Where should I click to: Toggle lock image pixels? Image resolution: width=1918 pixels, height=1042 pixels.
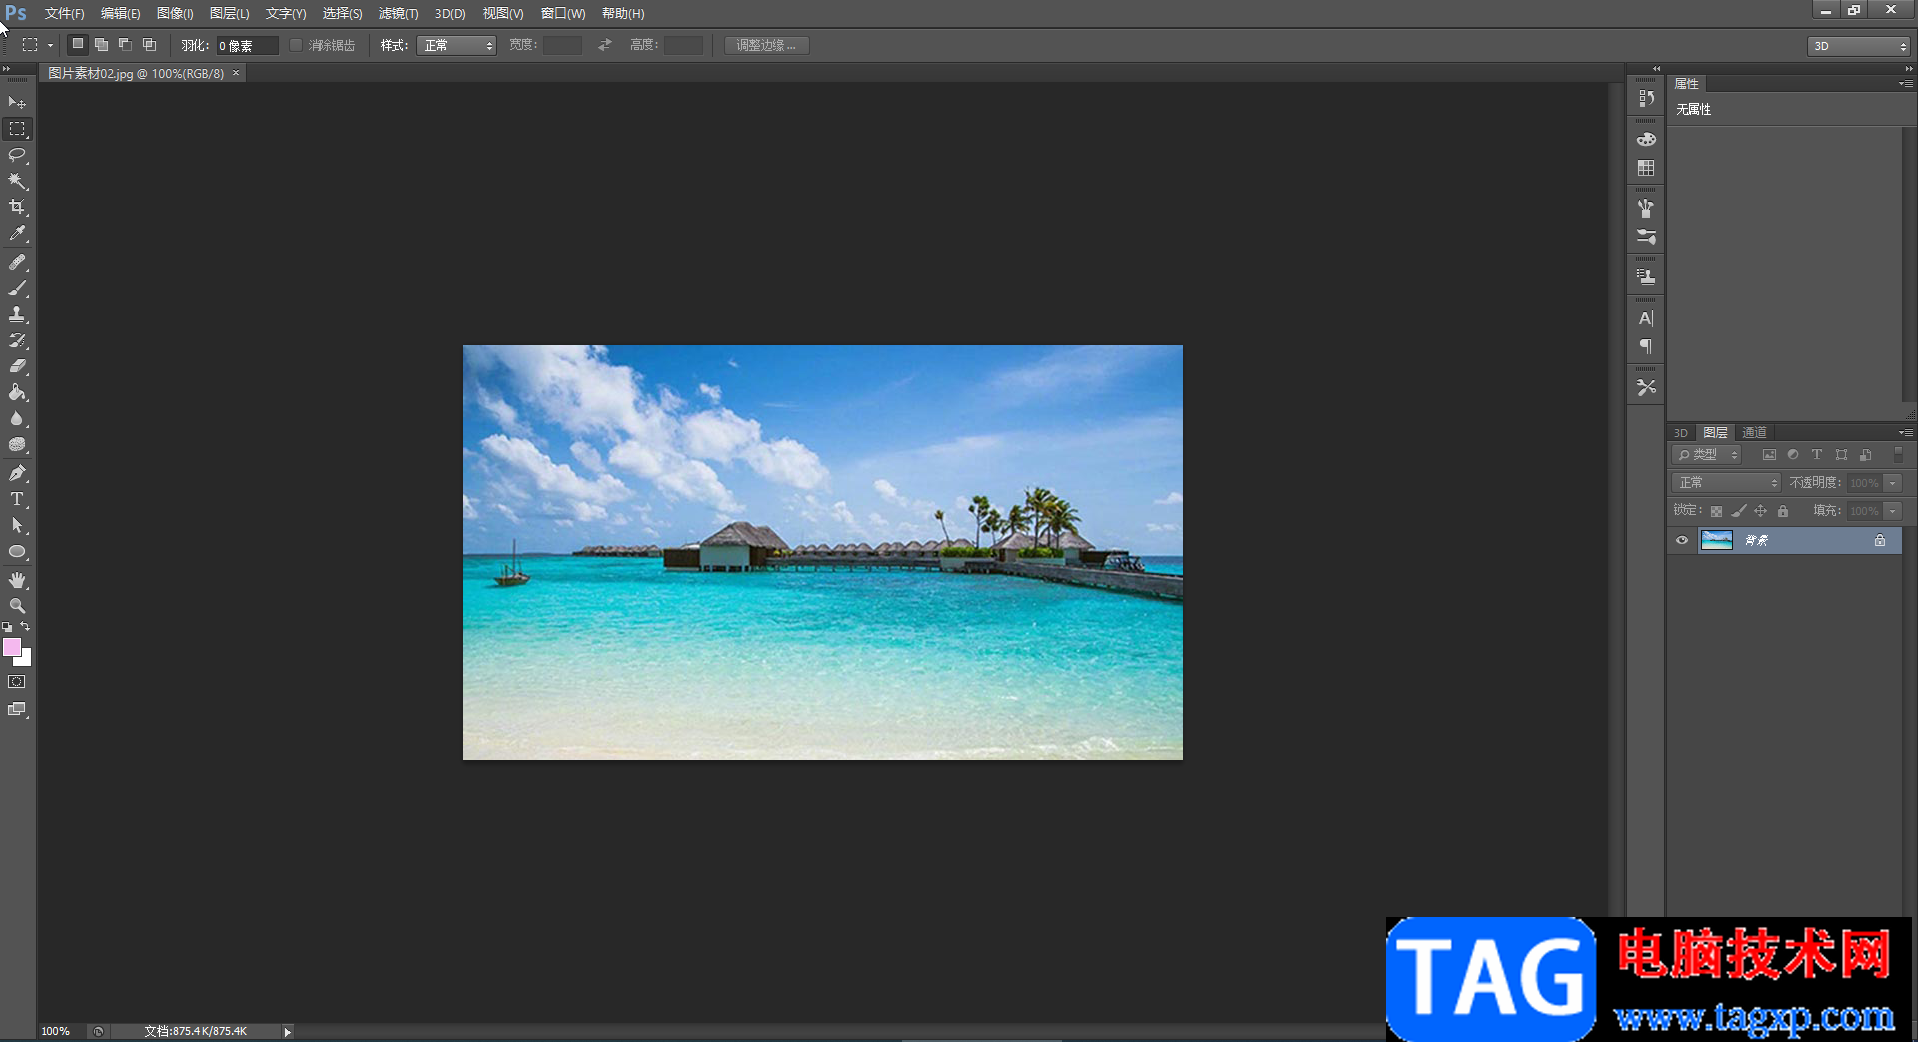coord(1739,511)
